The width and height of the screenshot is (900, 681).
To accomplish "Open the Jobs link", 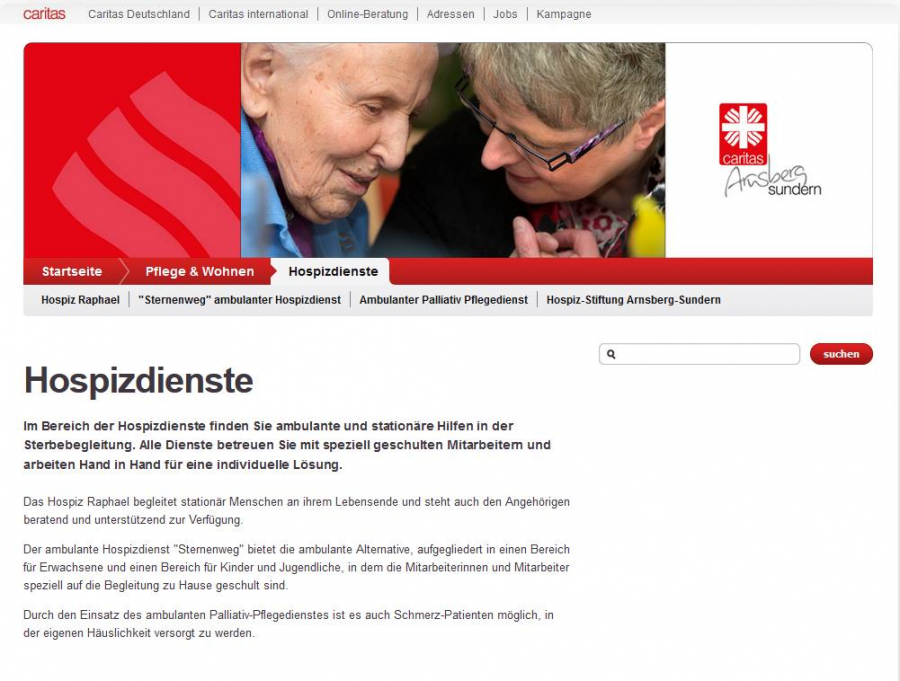I will 505,14.
